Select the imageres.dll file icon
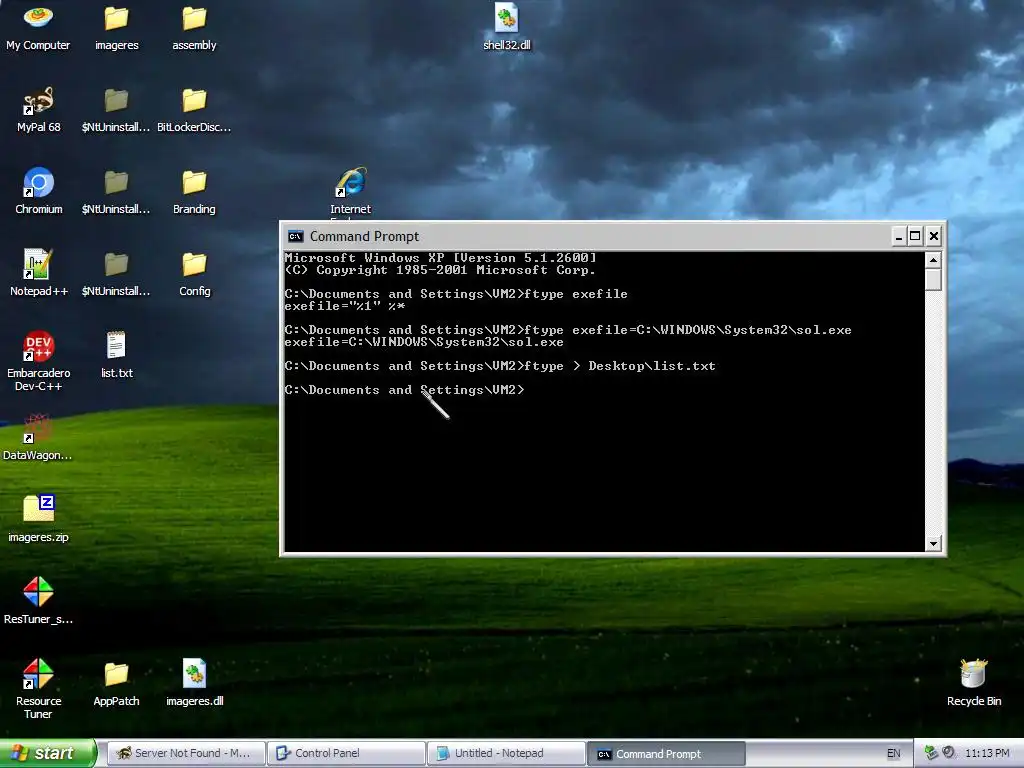1024x768 pixels. coord(194,684)
